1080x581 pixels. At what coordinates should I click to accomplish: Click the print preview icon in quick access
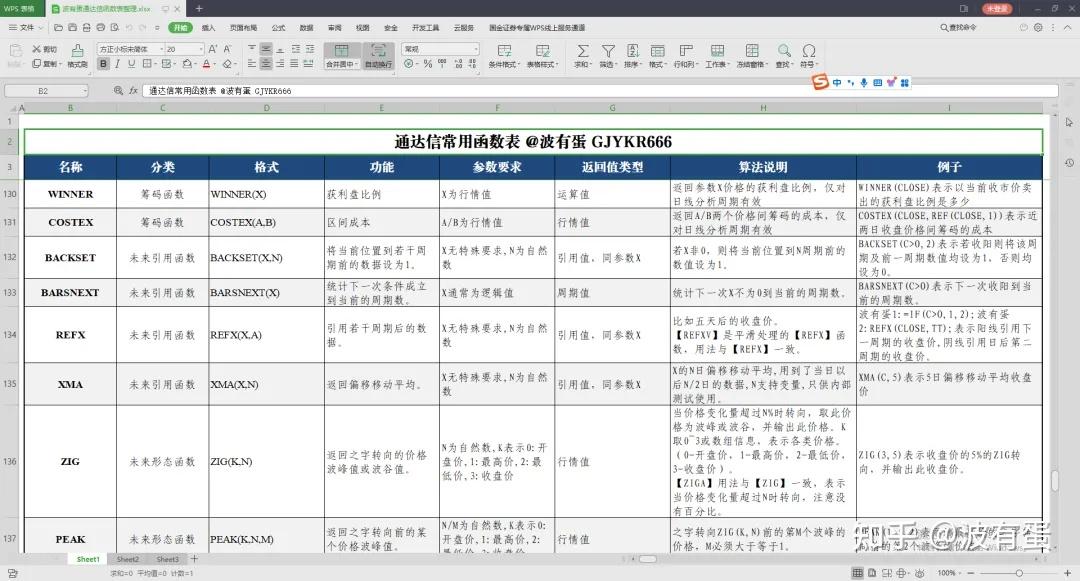[114, 28]
